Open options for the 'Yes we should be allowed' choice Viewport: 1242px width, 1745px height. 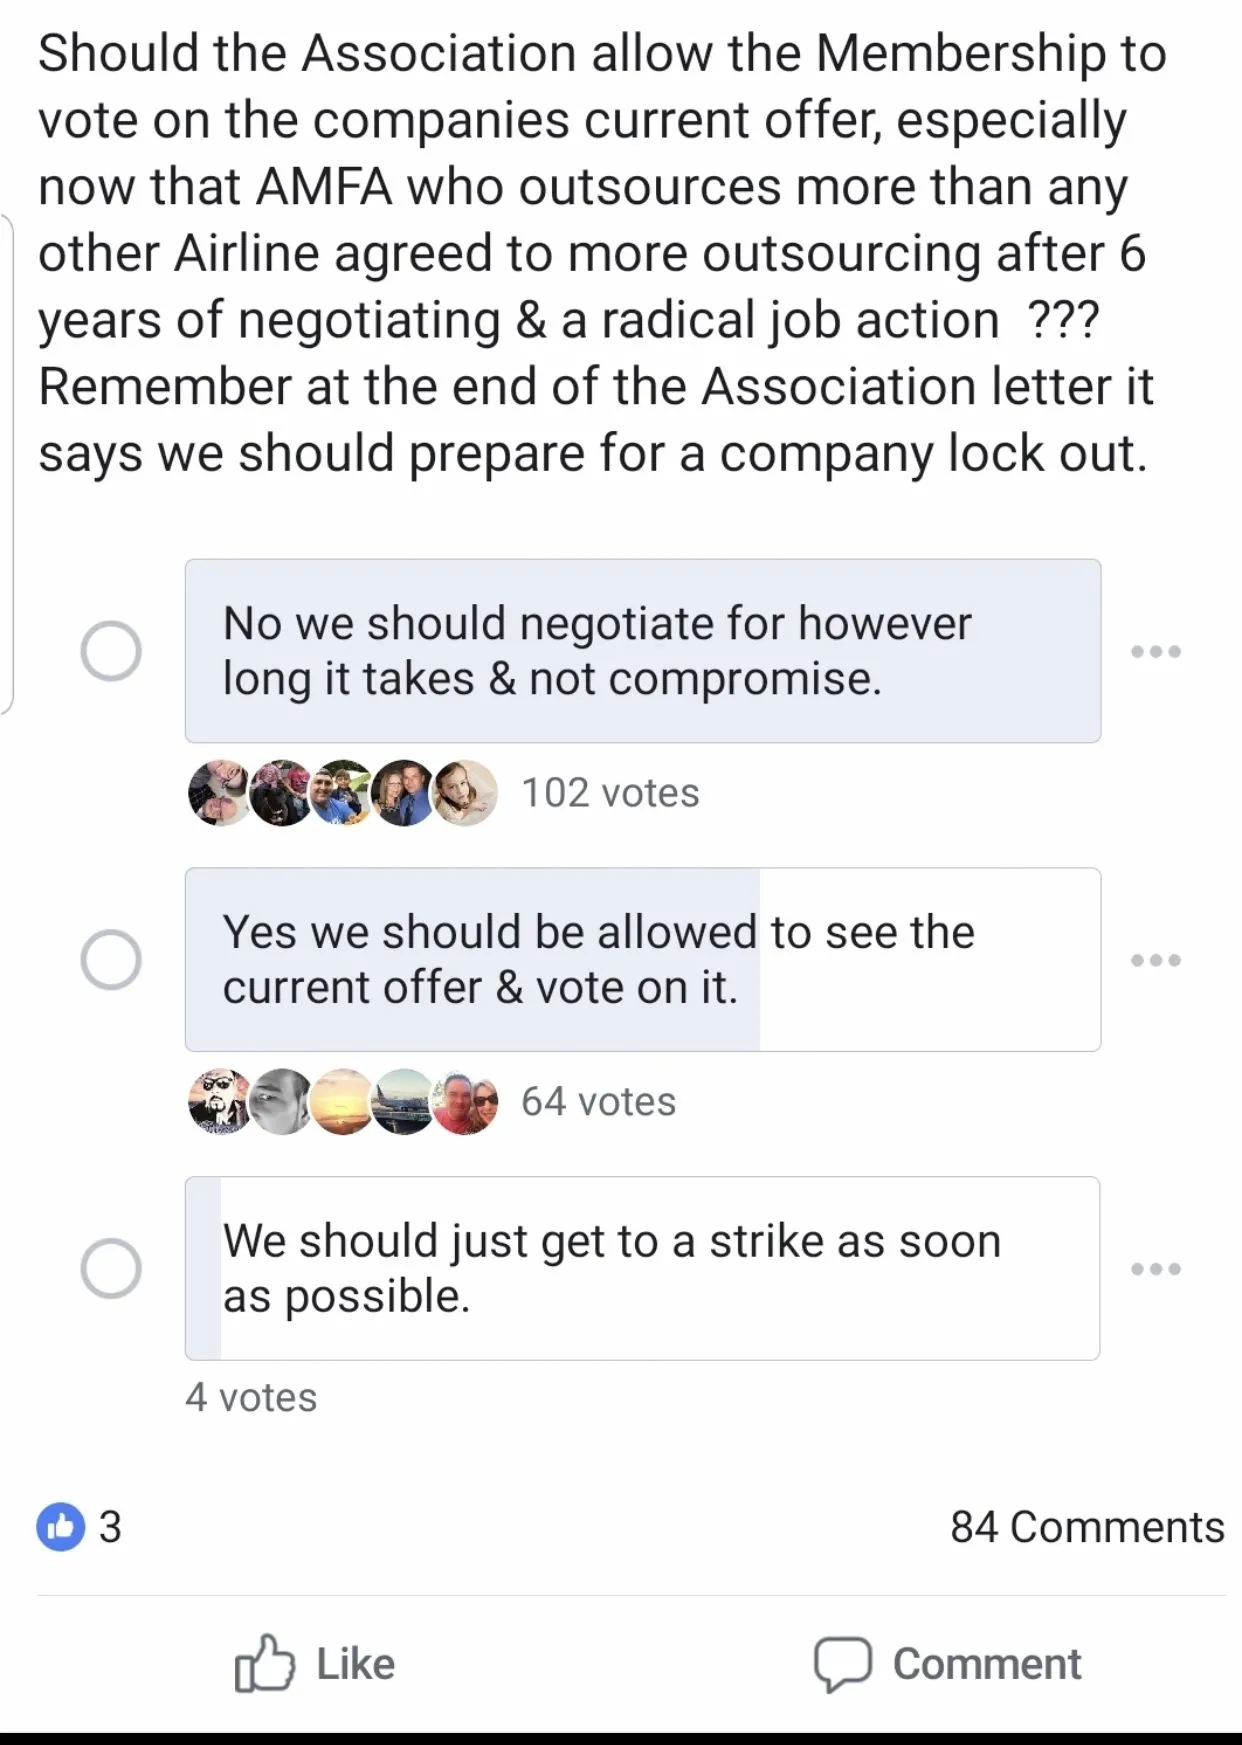coord(1155,960)
